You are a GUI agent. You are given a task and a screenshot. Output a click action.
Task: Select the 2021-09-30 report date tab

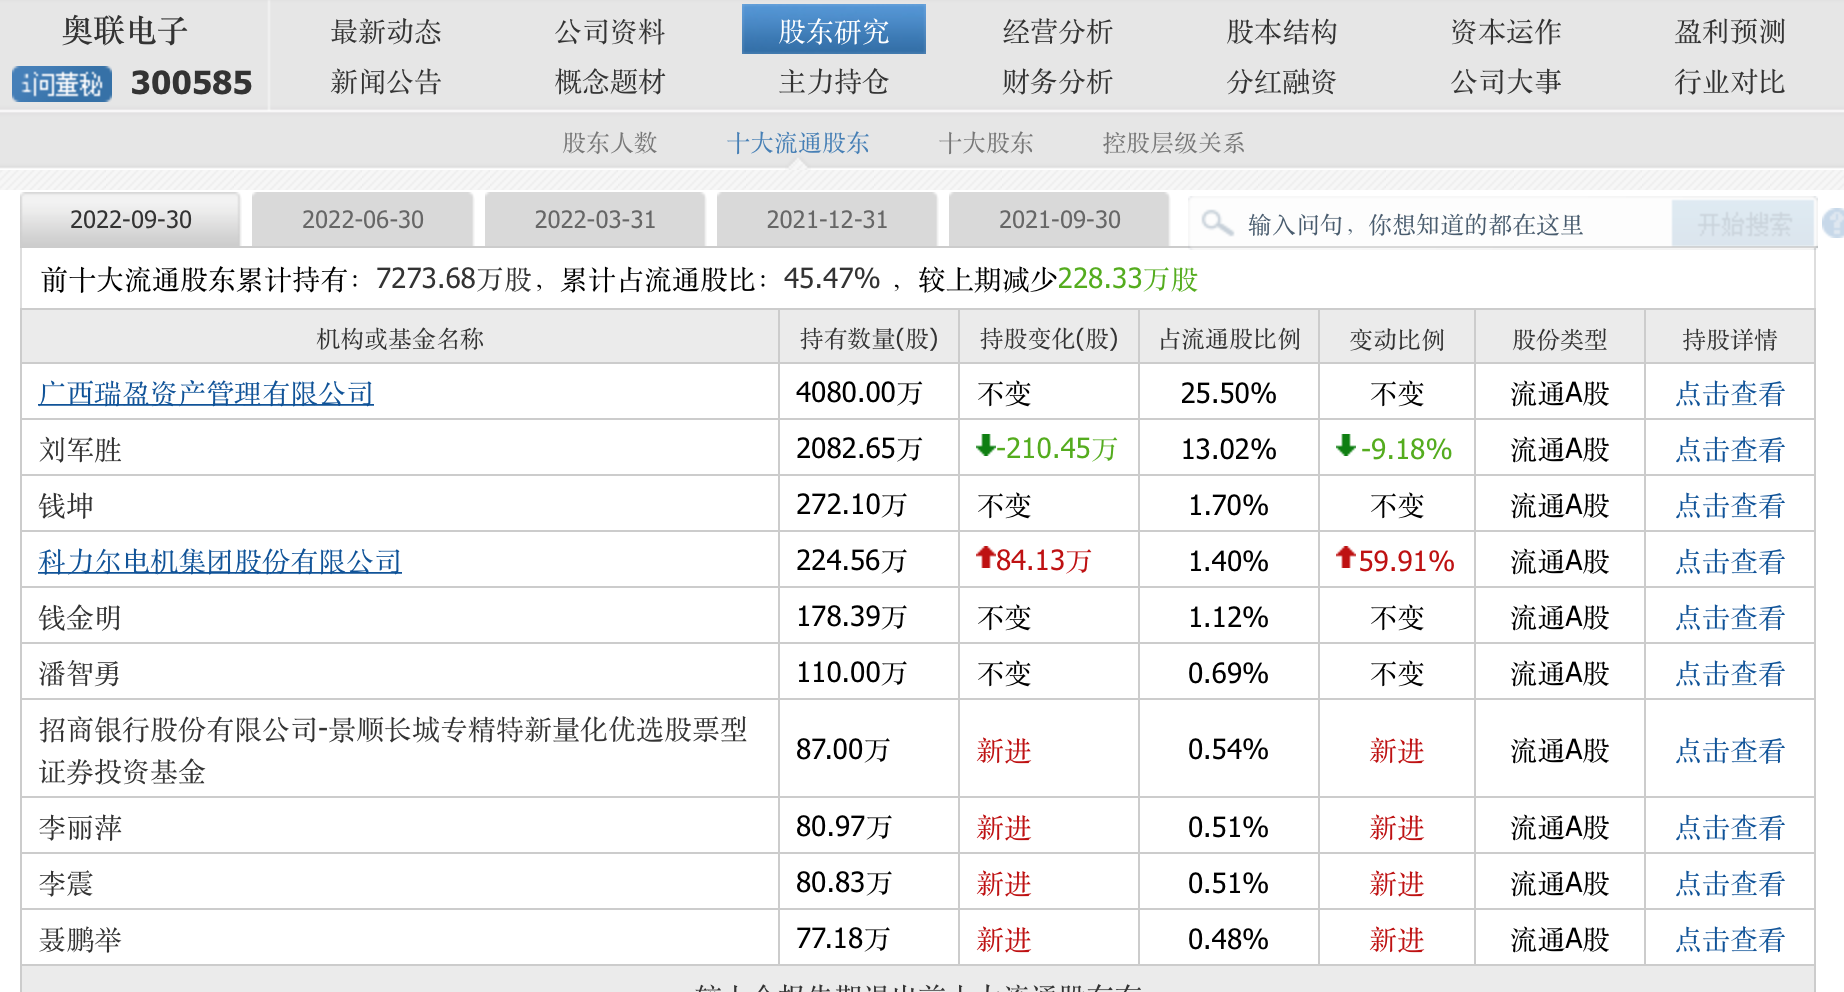(x=1059, y=220)
